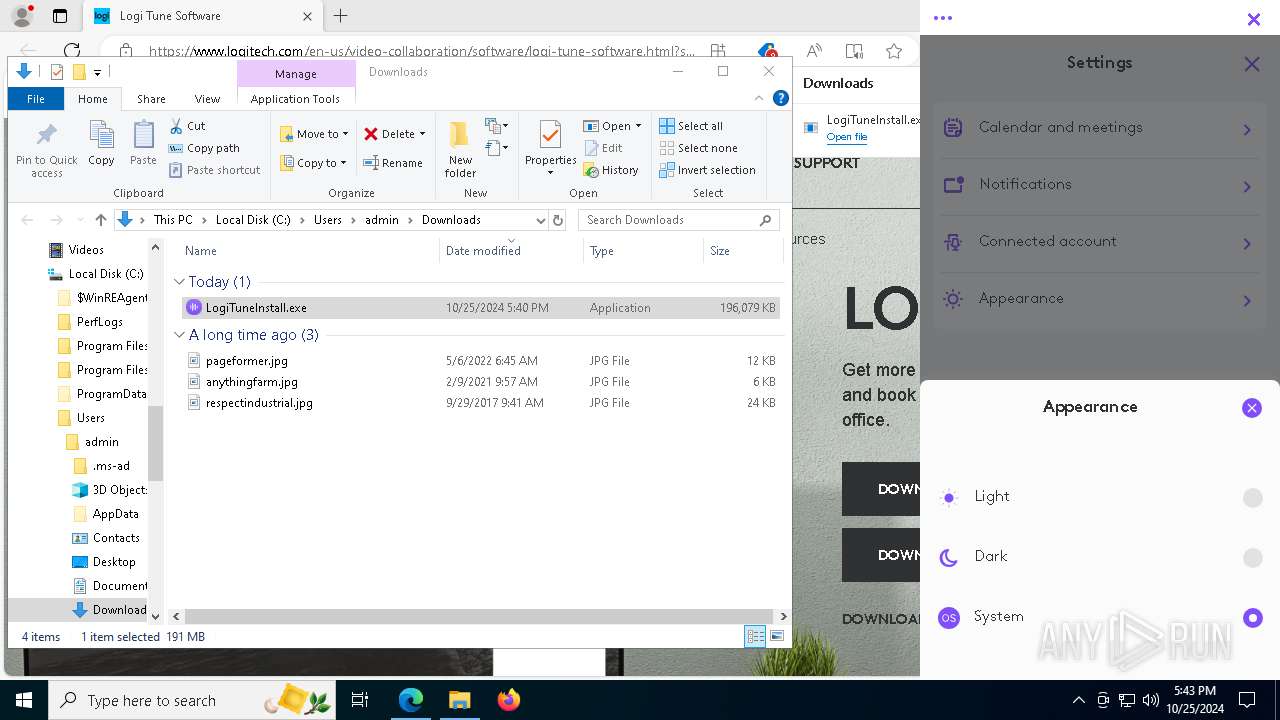This screenshot has width=1280, height=720.
Task: Select System appearance radio button
Action: 1252,618
